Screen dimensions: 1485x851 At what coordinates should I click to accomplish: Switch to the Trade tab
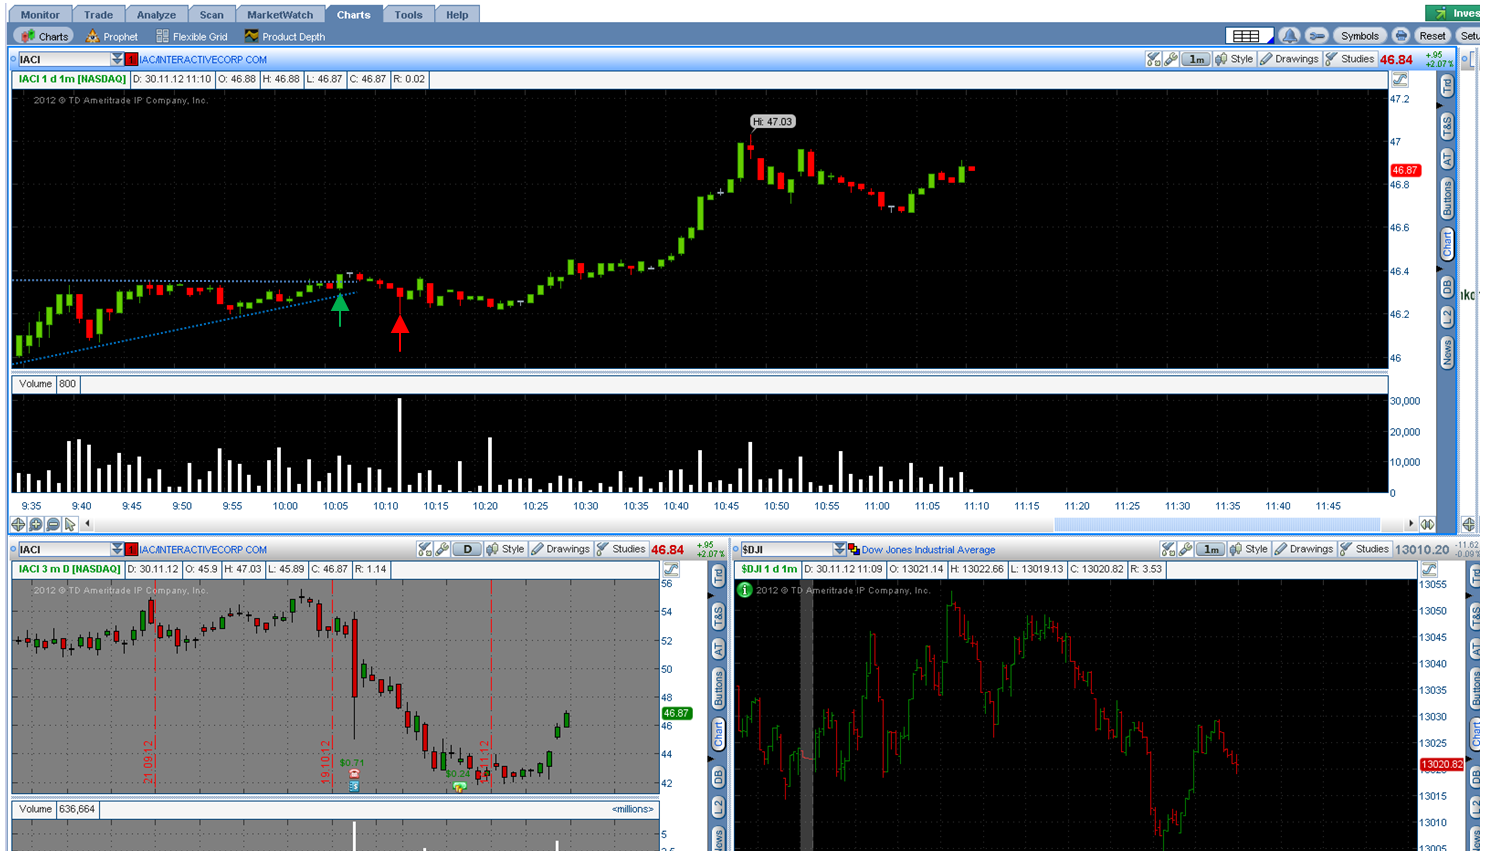(98, 14)
